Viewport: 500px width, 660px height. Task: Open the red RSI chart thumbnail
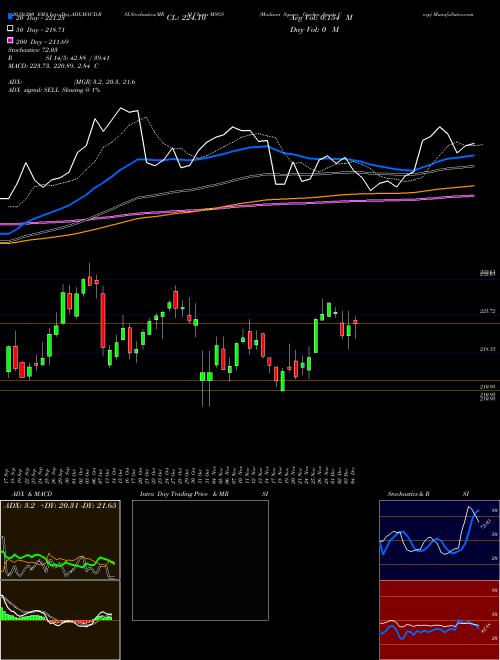pos(439,620)
